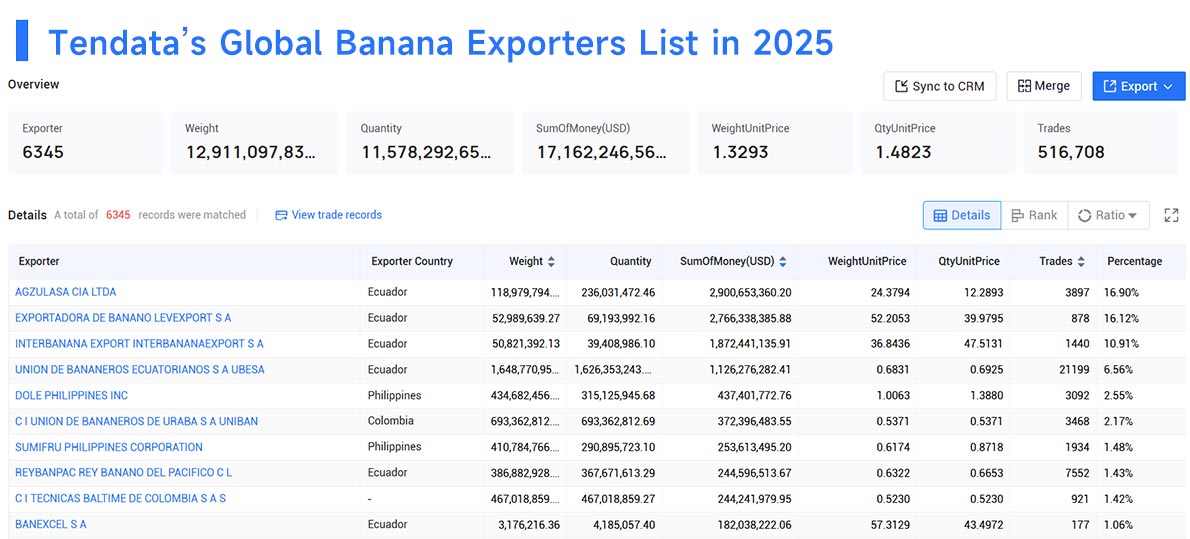Toggle fullscreen expand icon for table
This screenshot has height=539, width=1190.
(1171, 216)
